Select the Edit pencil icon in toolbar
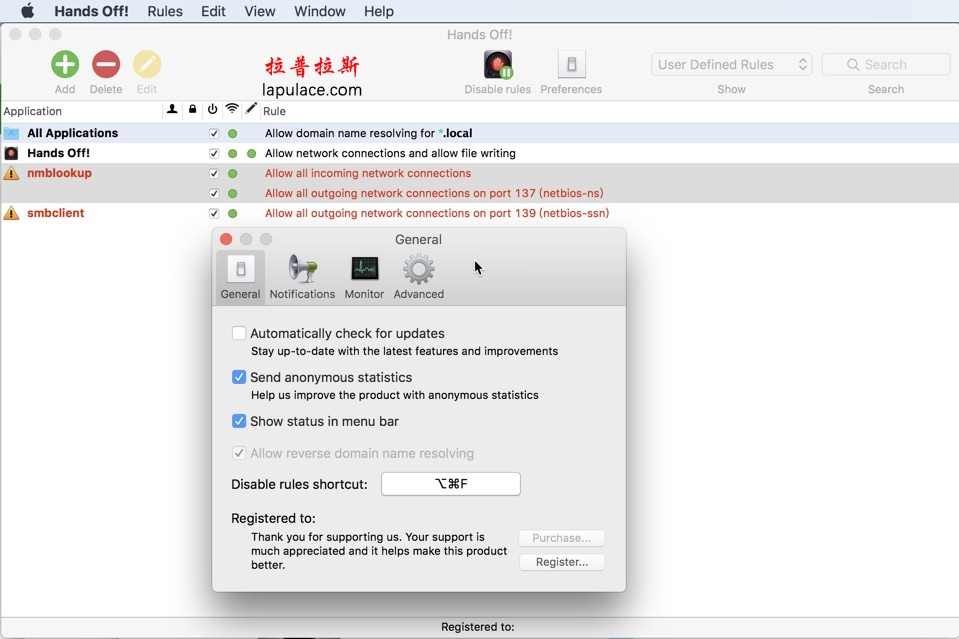 tap(146, 65)
